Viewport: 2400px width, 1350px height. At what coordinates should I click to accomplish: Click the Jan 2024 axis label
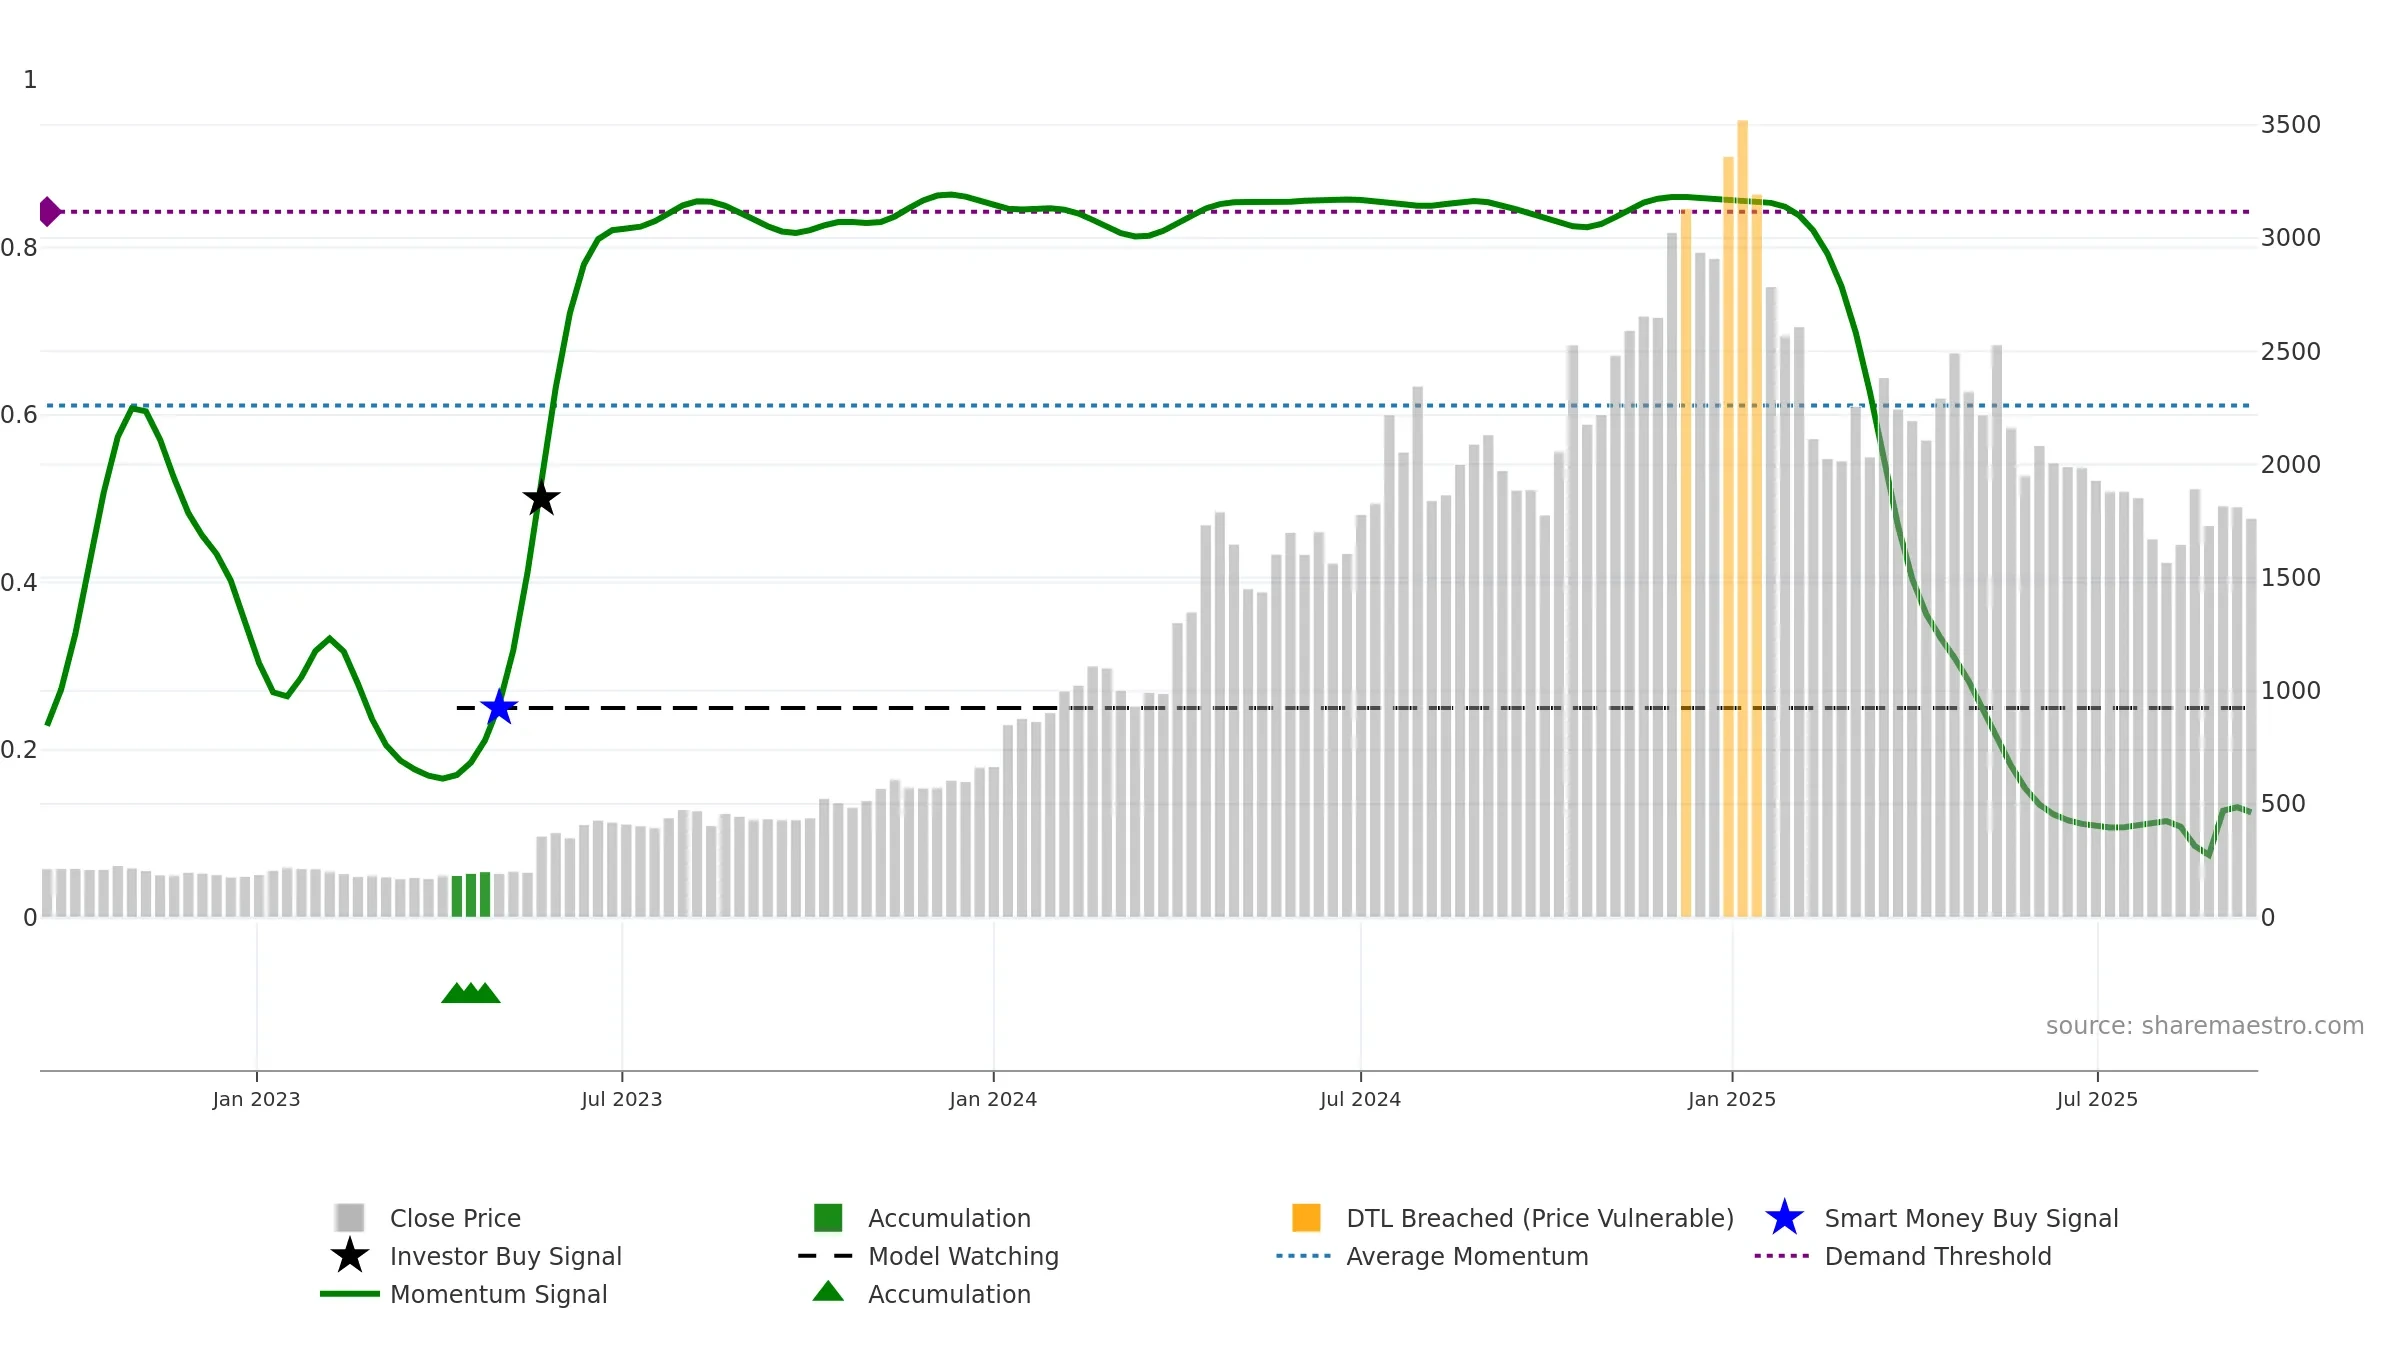993,1099
